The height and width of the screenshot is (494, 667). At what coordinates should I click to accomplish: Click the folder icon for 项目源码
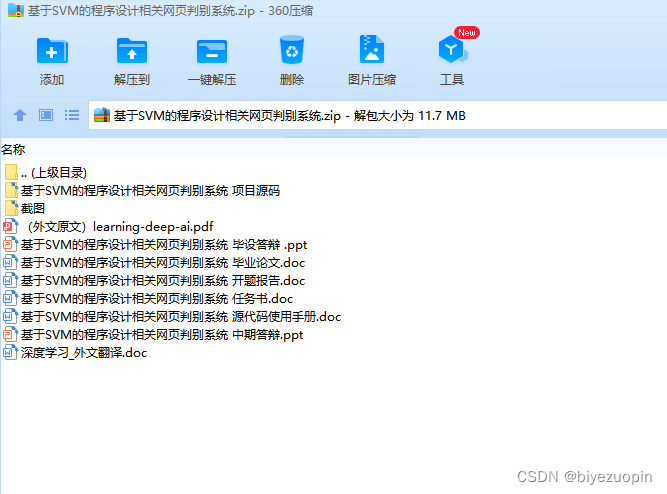point(11,190)
